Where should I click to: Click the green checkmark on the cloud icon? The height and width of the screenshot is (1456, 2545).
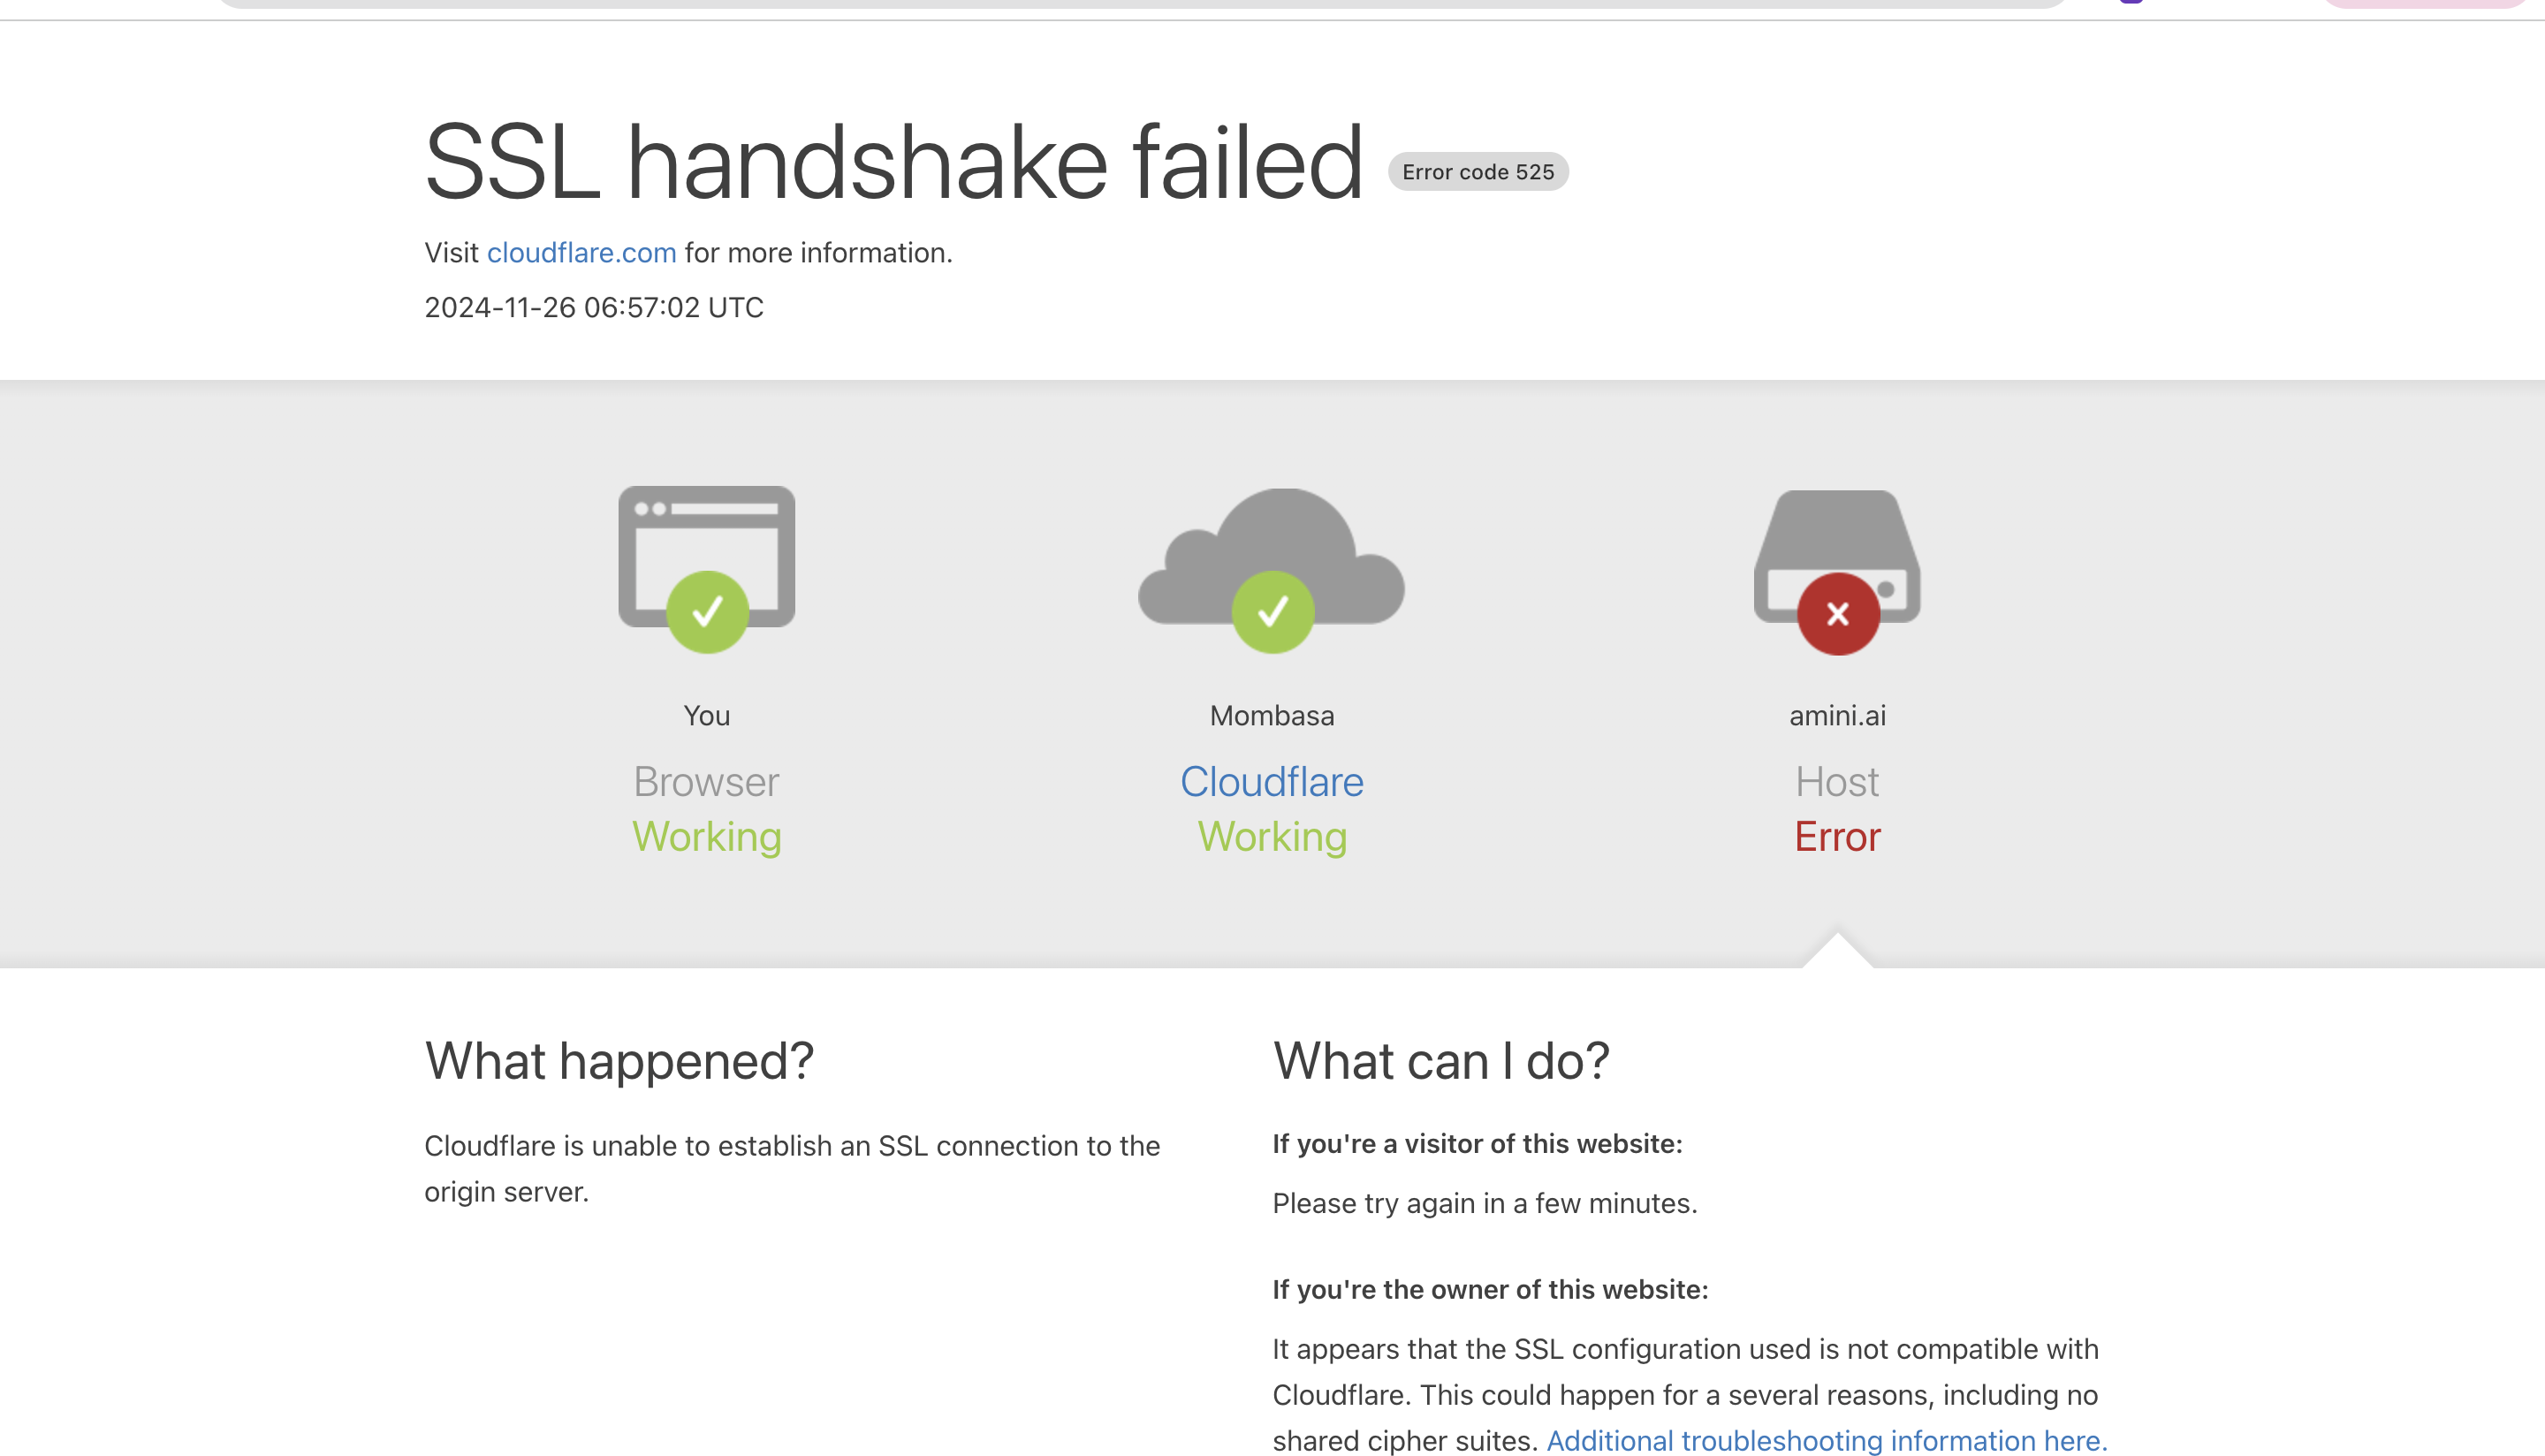click(x=1272, y=612)
